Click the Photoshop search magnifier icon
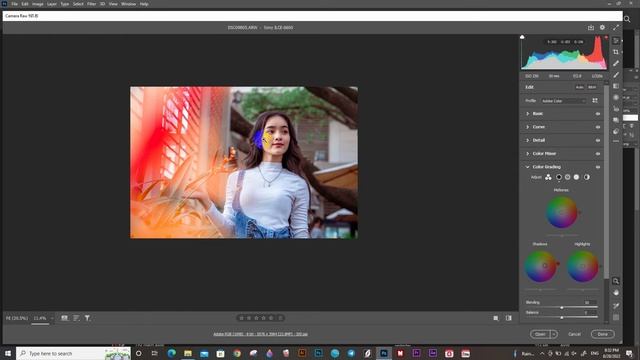Viewport: 640px width, 360px height. click(x=627, y=19)
